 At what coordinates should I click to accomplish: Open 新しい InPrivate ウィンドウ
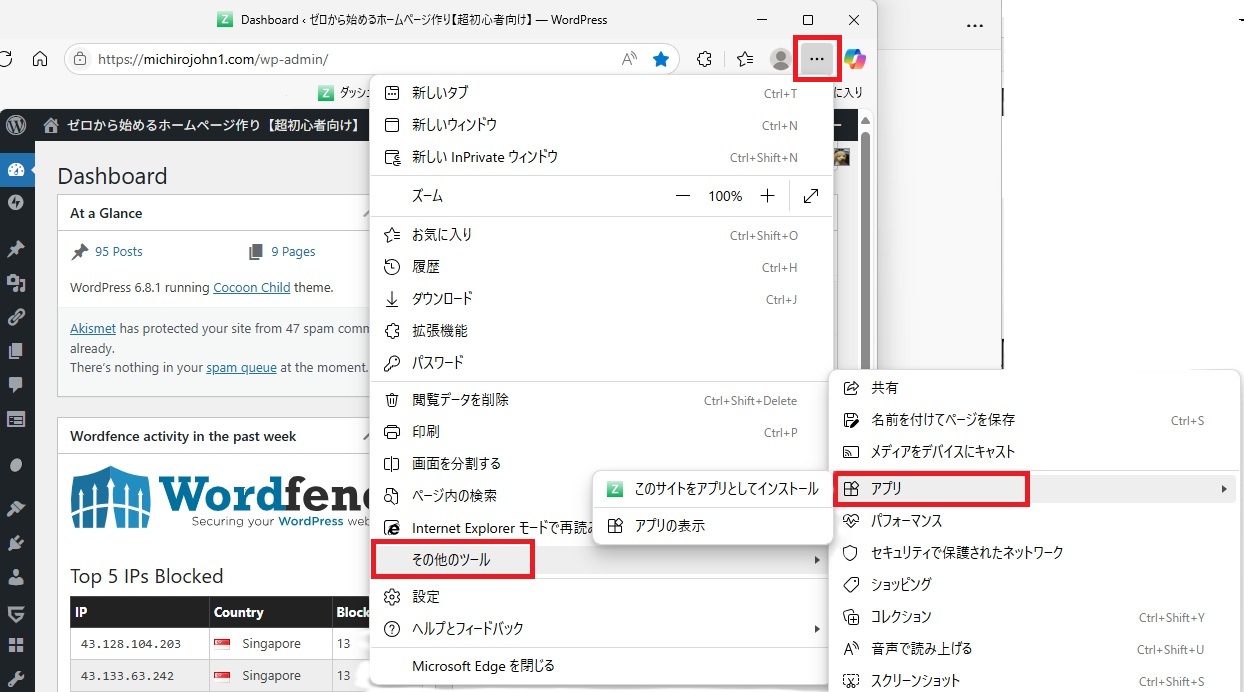(601, 157)
